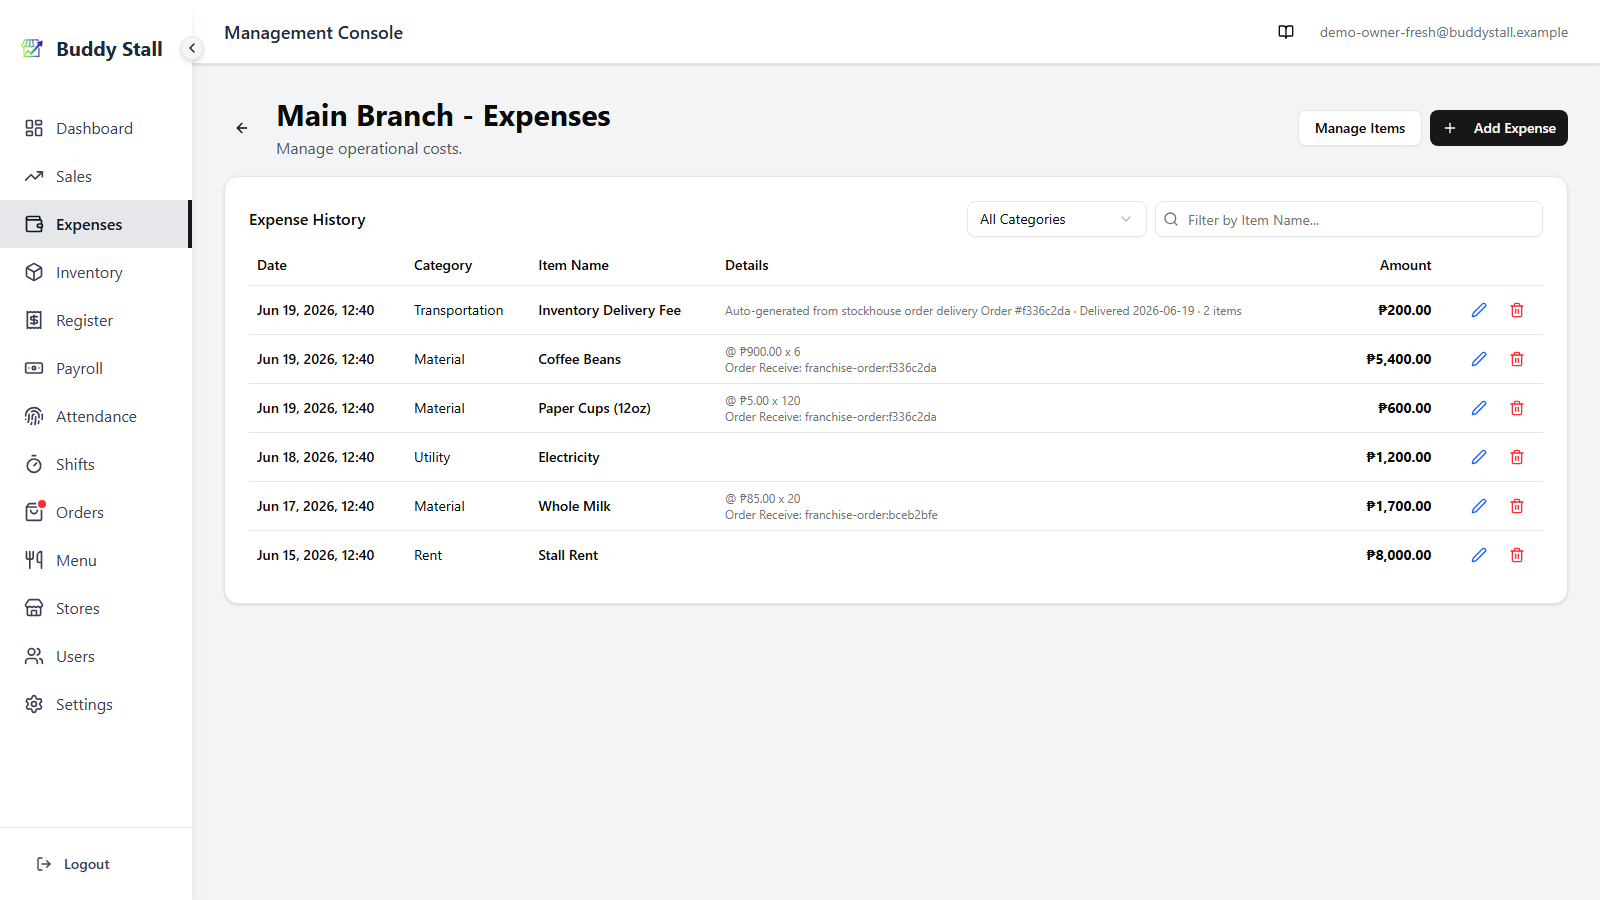Click the Transportation category cell
The image size is (1600, 900).
tap(459, 310)
